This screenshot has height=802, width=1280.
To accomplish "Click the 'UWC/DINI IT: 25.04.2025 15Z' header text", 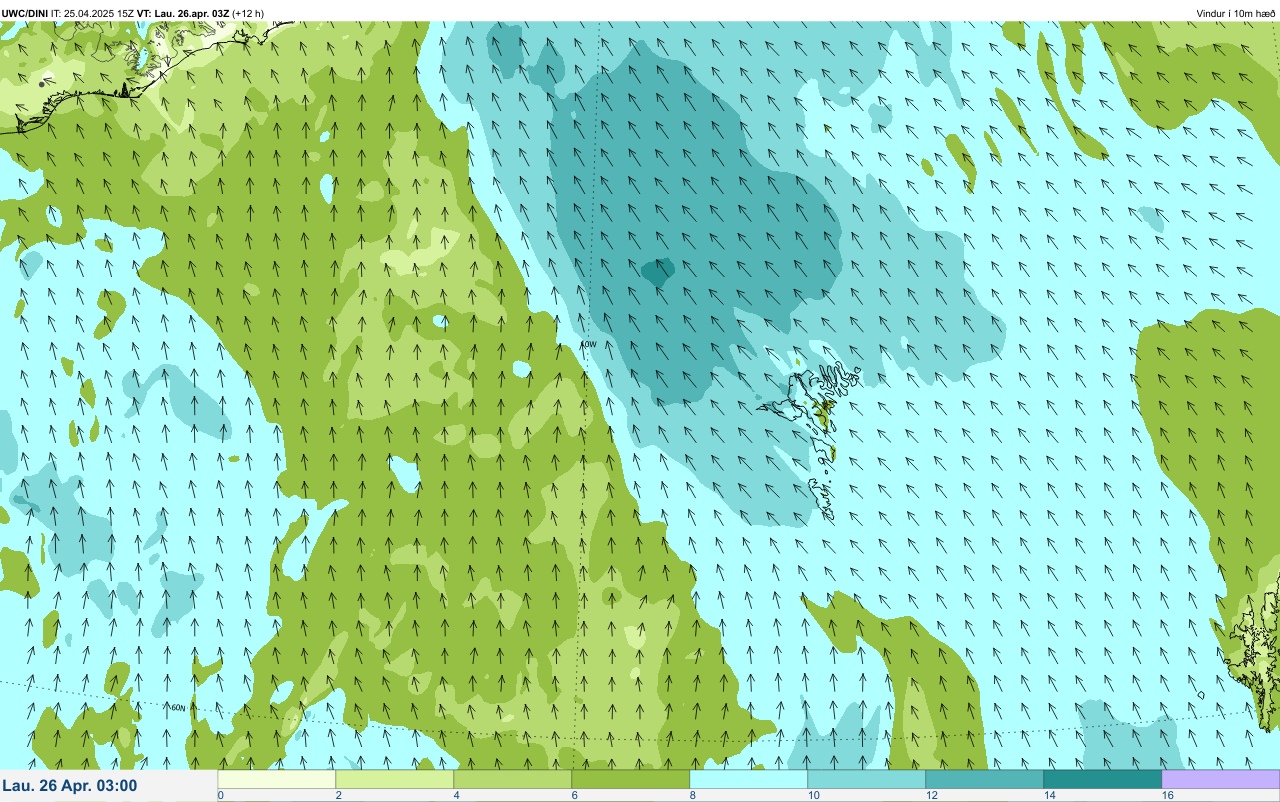I will coord(68,13).
